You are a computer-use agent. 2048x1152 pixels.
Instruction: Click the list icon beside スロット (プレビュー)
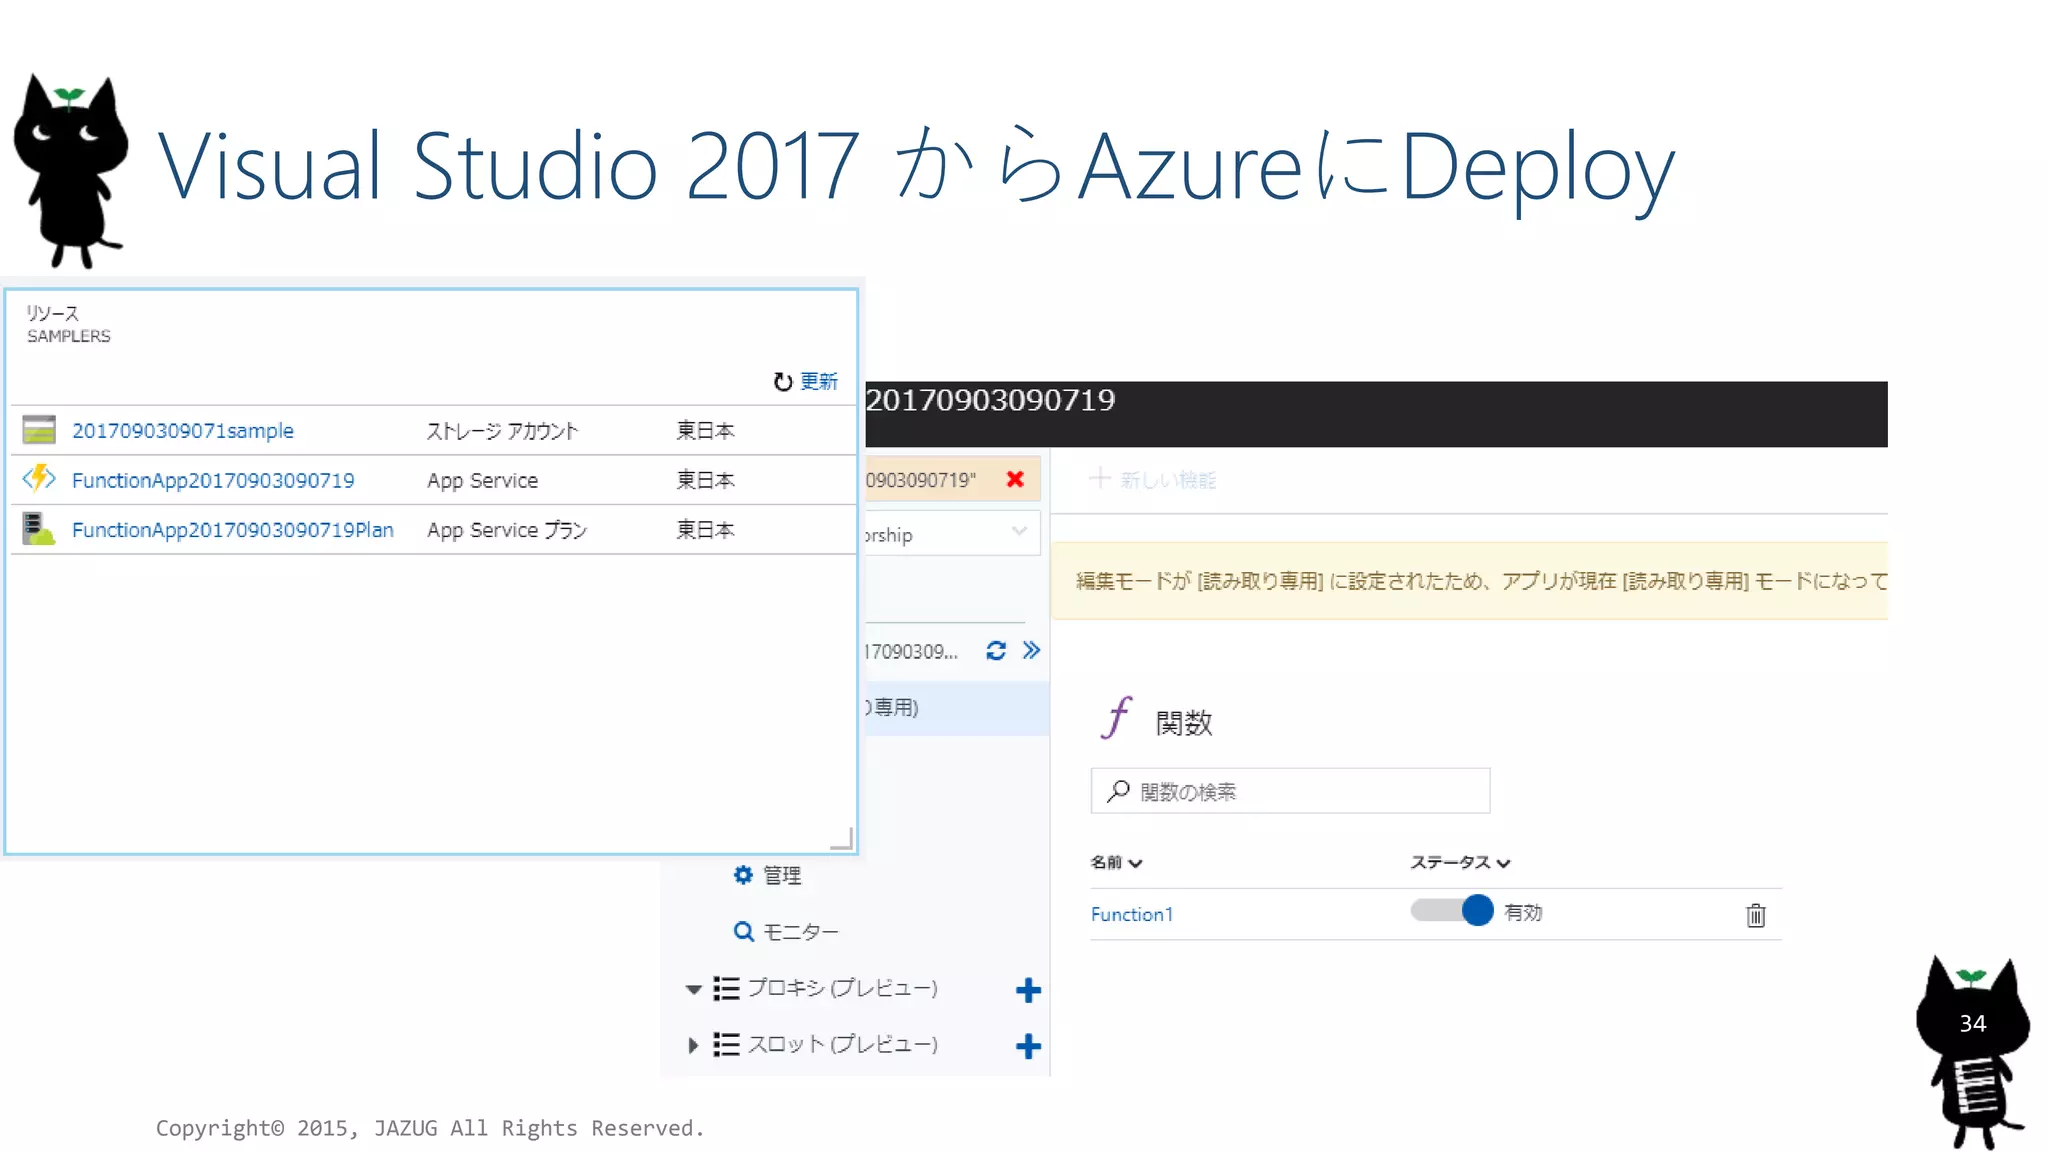tap(727, 1044)
